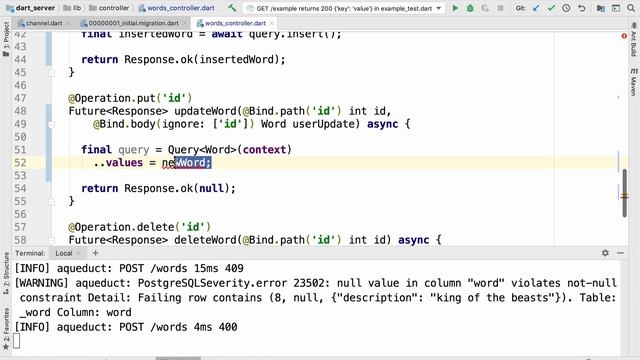Open the Structure tool window
The height and width of the screenshot is (360, 640).
point(6,273)
